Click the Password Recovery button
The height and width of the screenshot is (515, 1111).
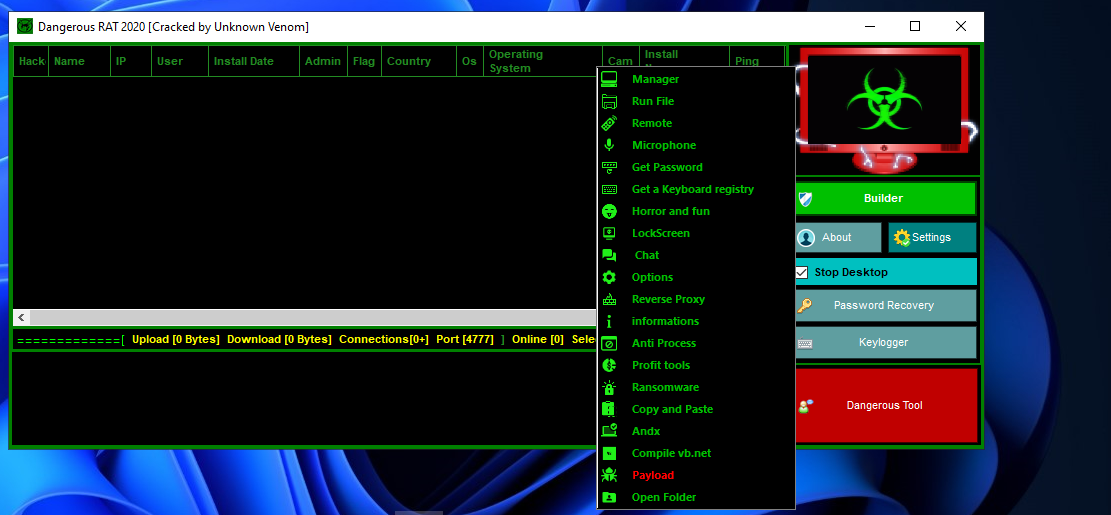(x=885, y=305)
